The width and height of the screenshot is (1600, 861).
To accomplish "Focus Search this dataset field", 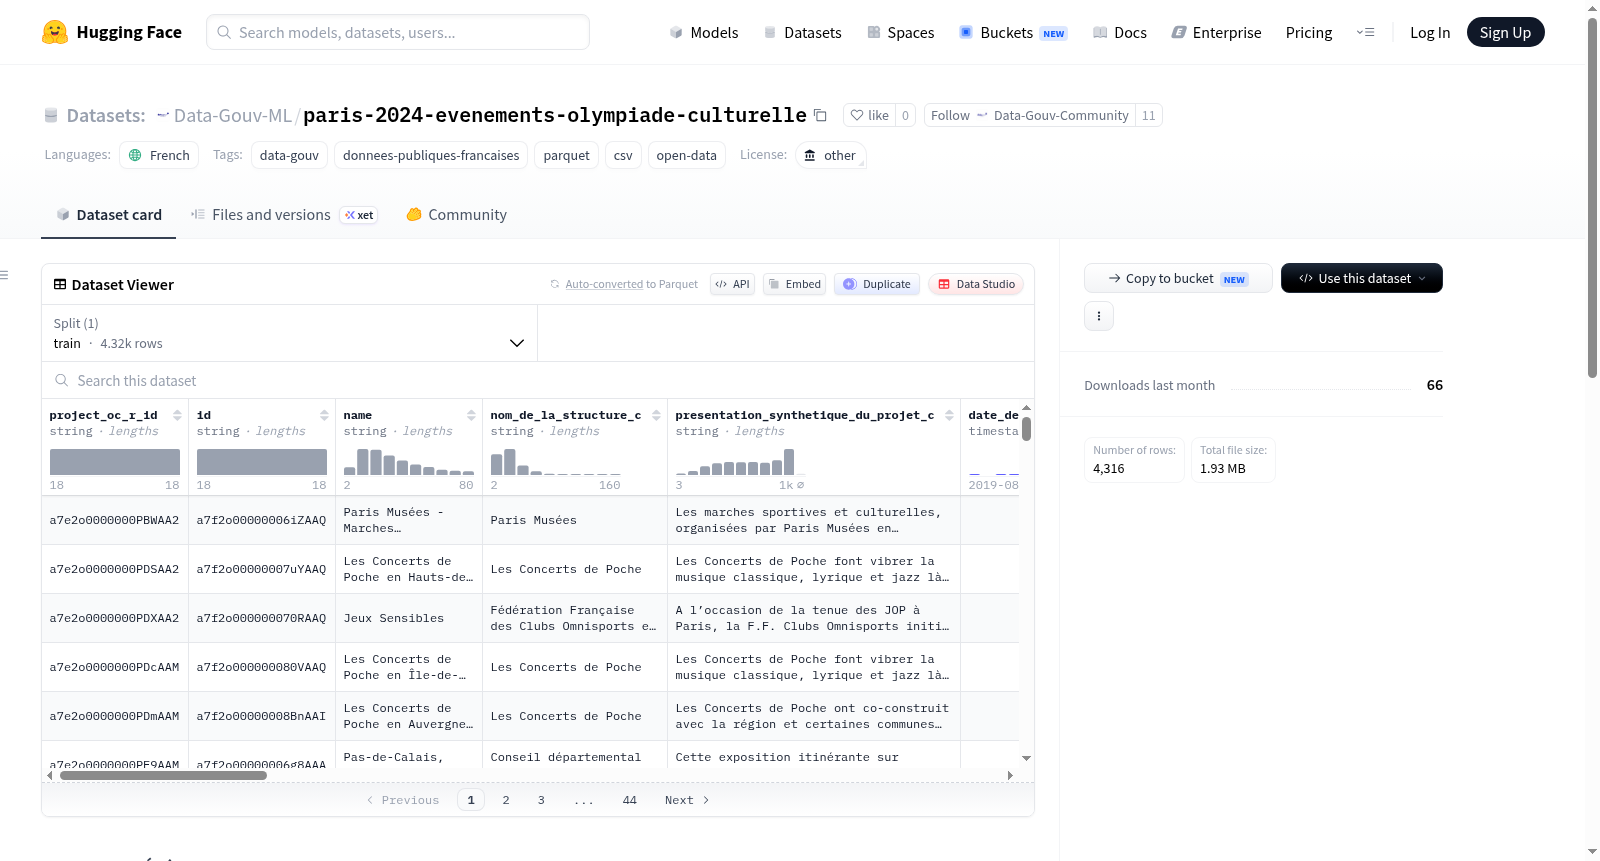I will pyautogui.click(x=538, y=380).
